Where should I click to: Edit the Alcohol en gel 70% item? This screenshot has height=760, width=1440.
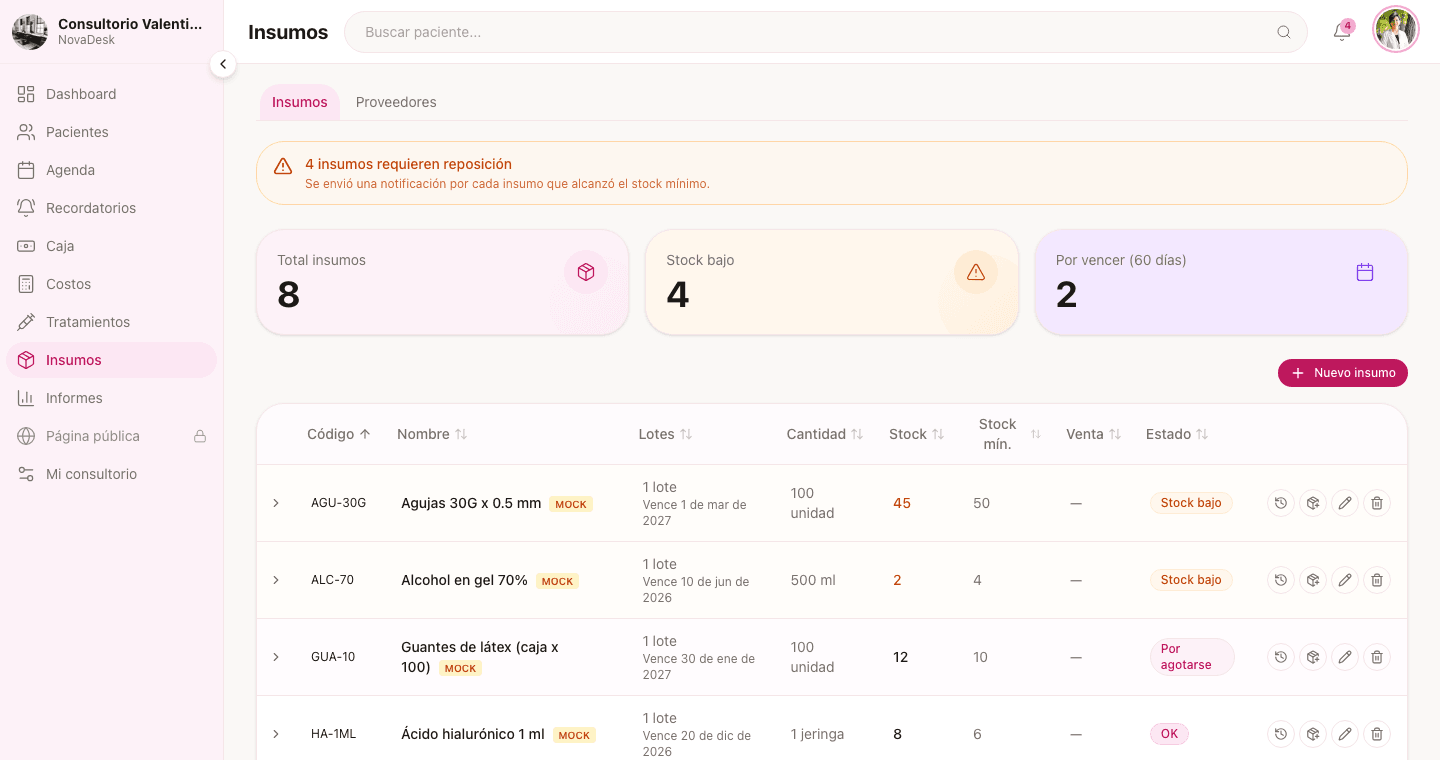[1345, 580]
